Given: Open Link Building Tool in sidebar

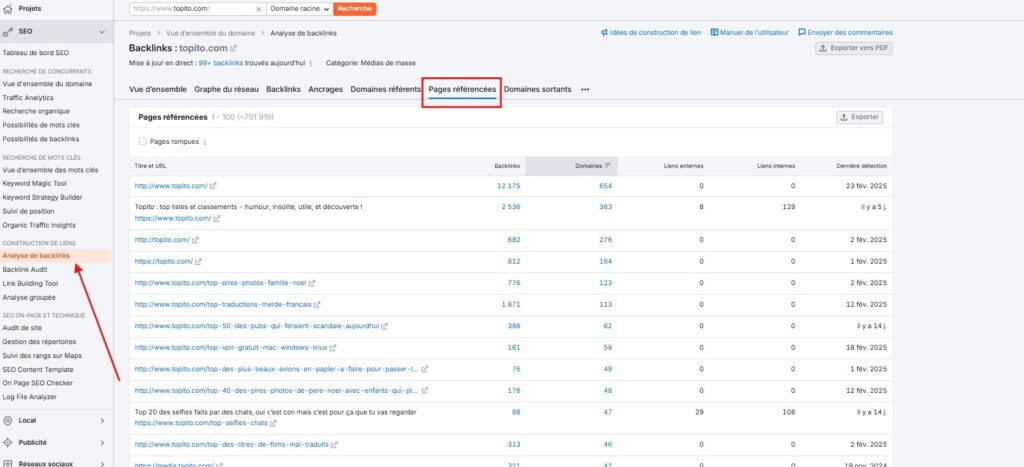Looking at the screenshot, I should (30, 283).
